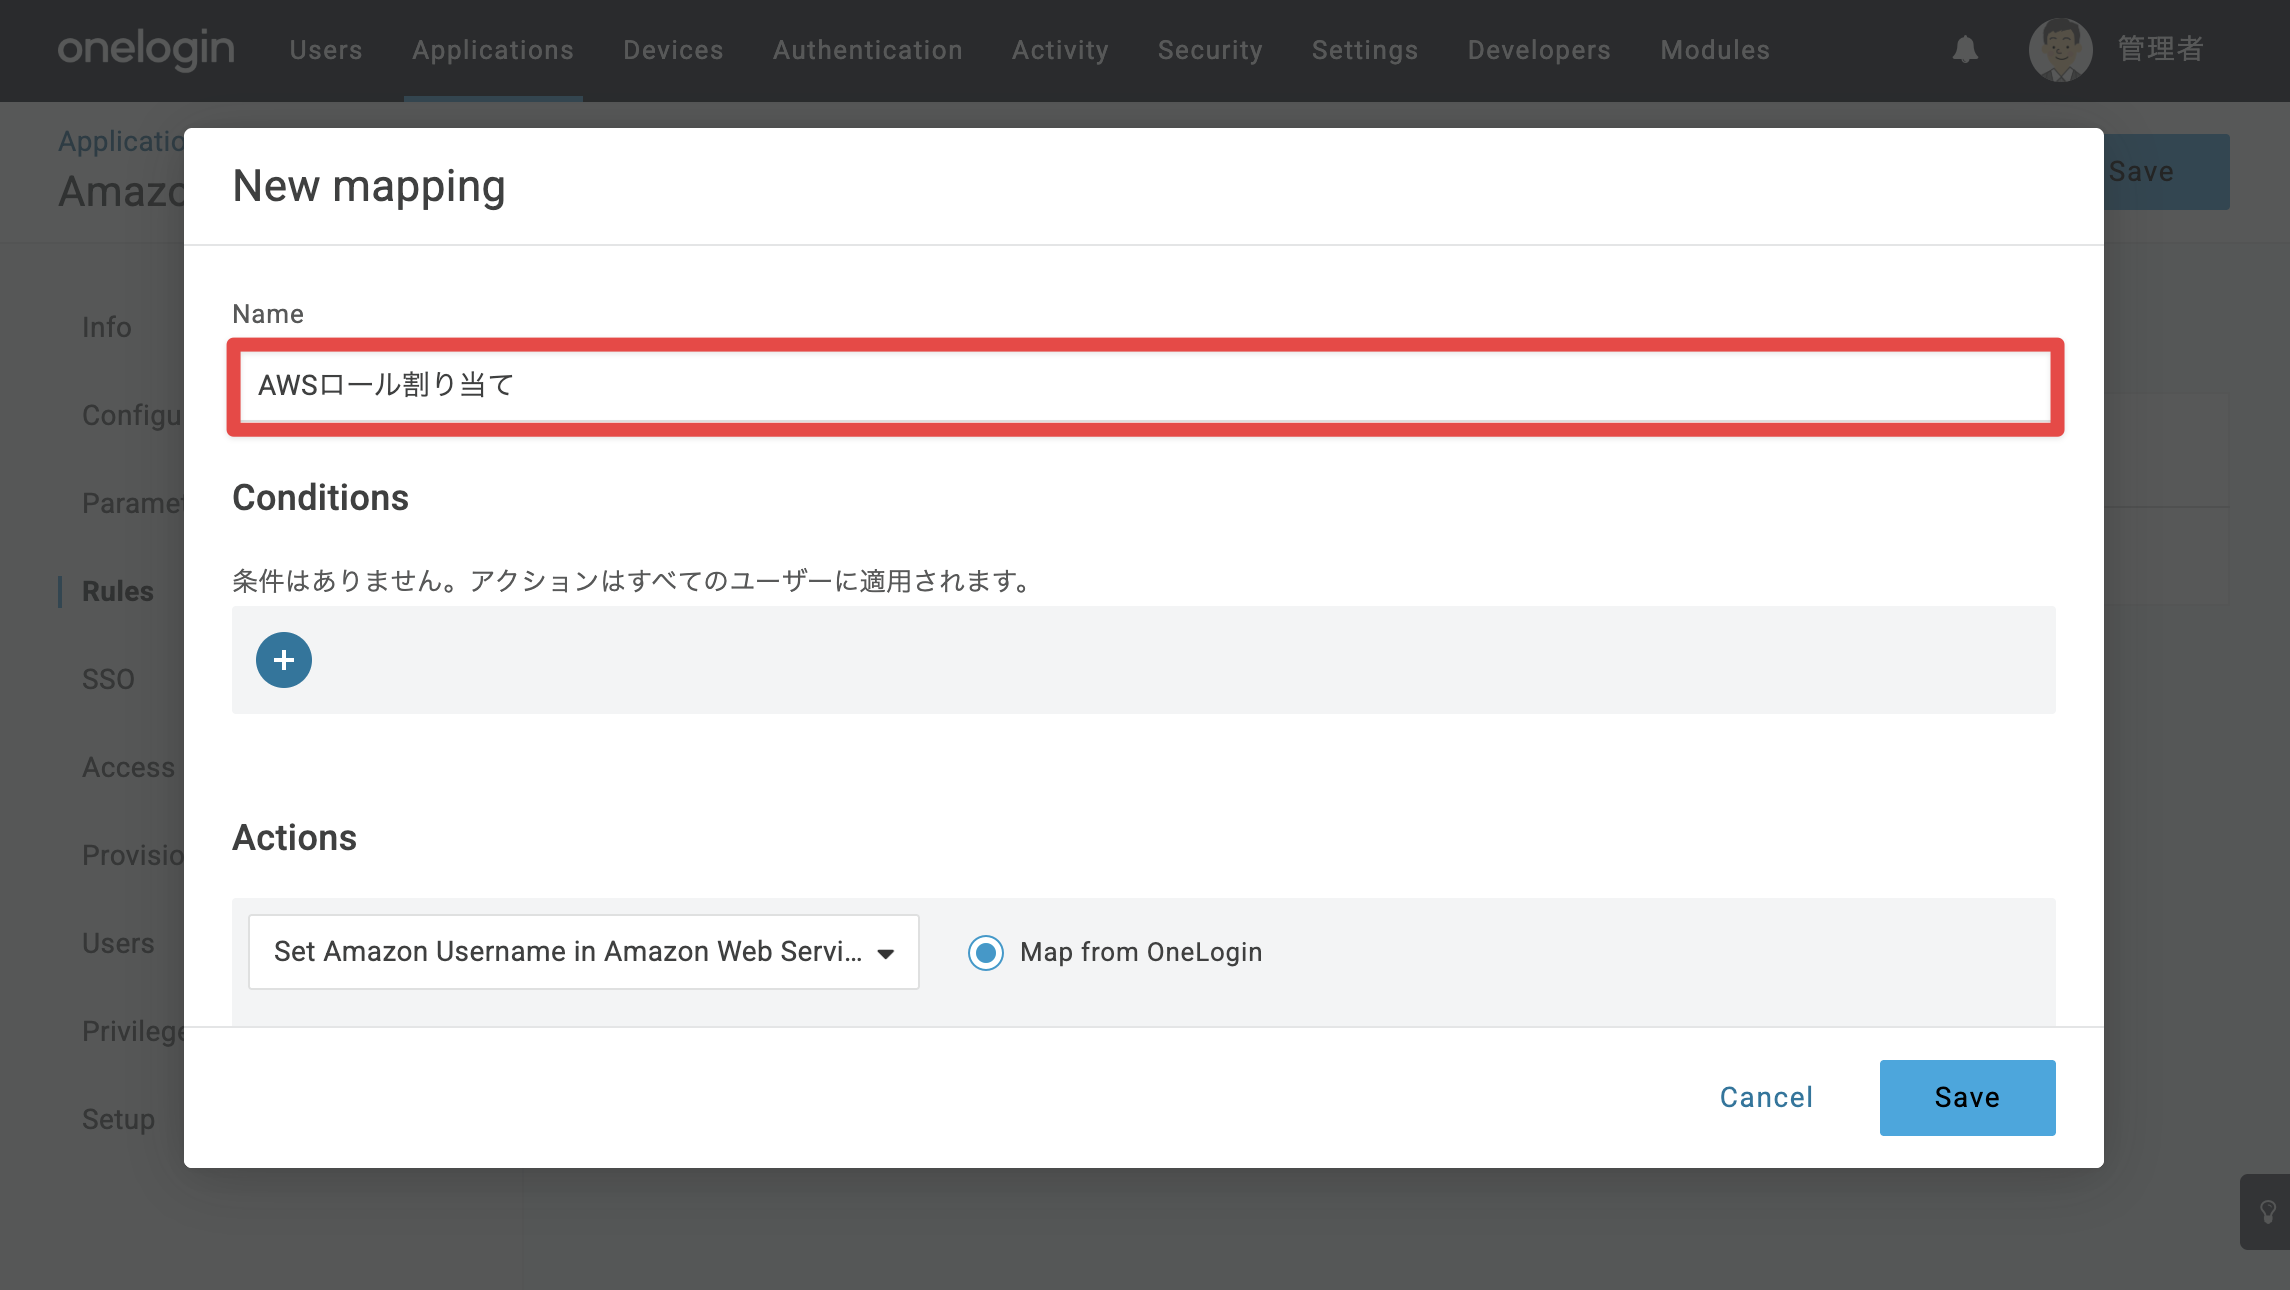Open the Devices menu
Image resolution: width=2290 pixels, height=1290 pixels.
click(x=673, y=50)
